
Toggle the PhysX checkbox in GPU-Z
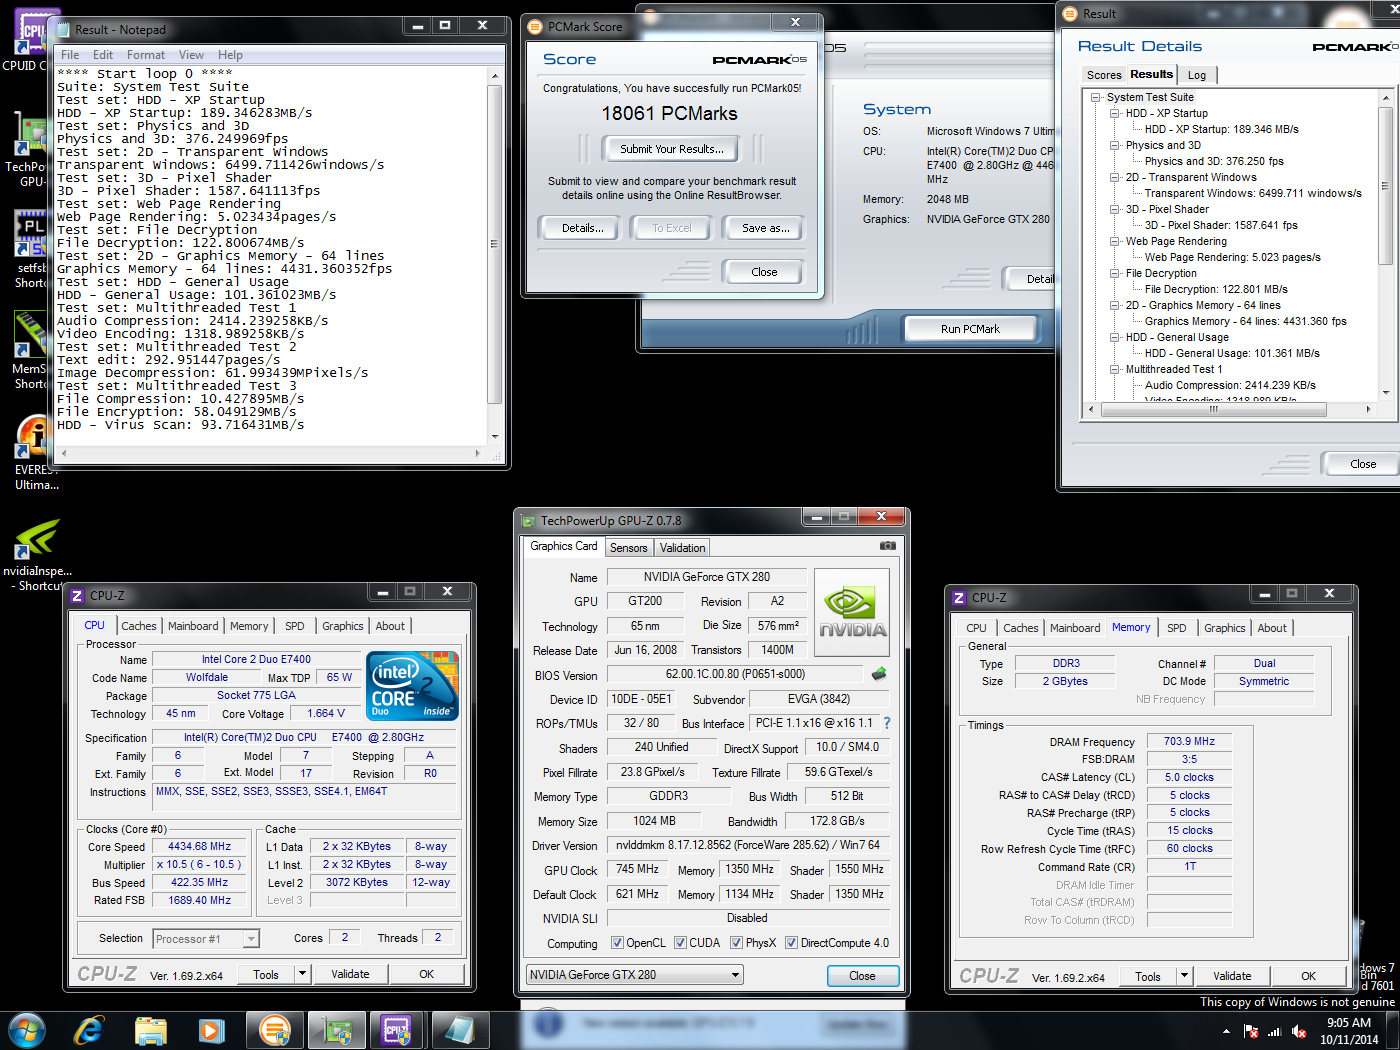736,942
